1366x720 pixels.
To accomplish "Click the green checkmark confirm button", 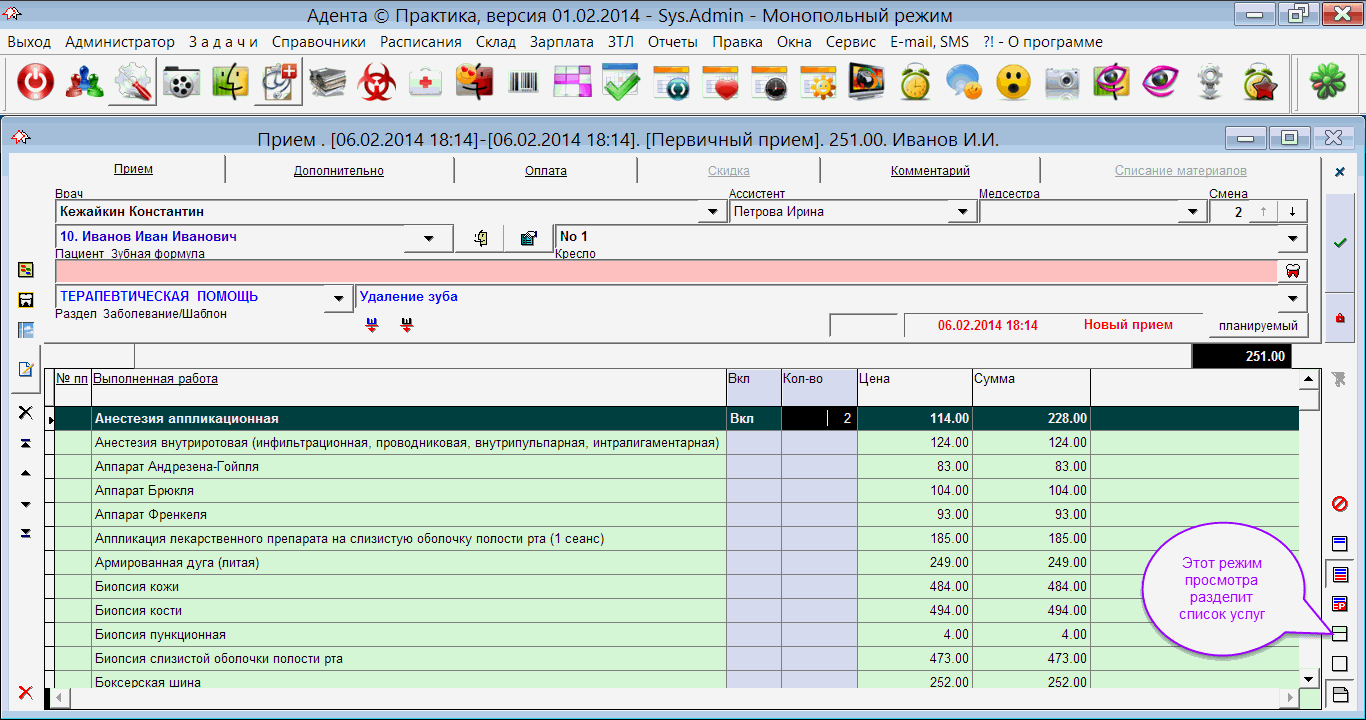I will point(1340,243).
